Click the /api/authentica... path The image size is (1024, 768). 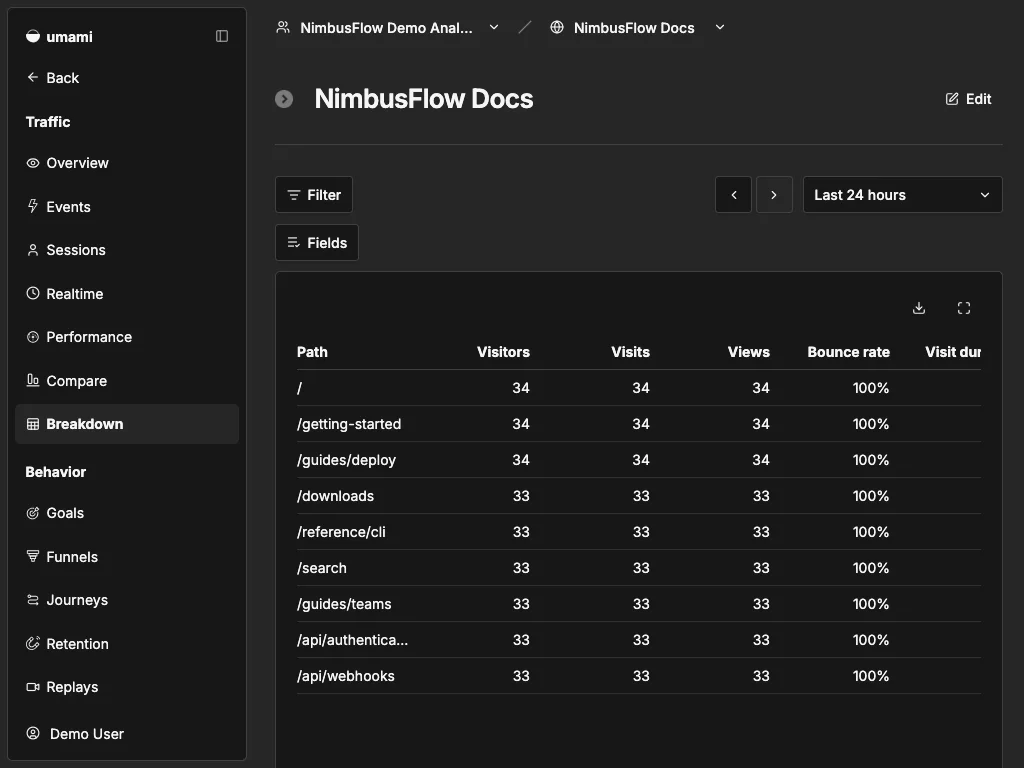(353, 640)
